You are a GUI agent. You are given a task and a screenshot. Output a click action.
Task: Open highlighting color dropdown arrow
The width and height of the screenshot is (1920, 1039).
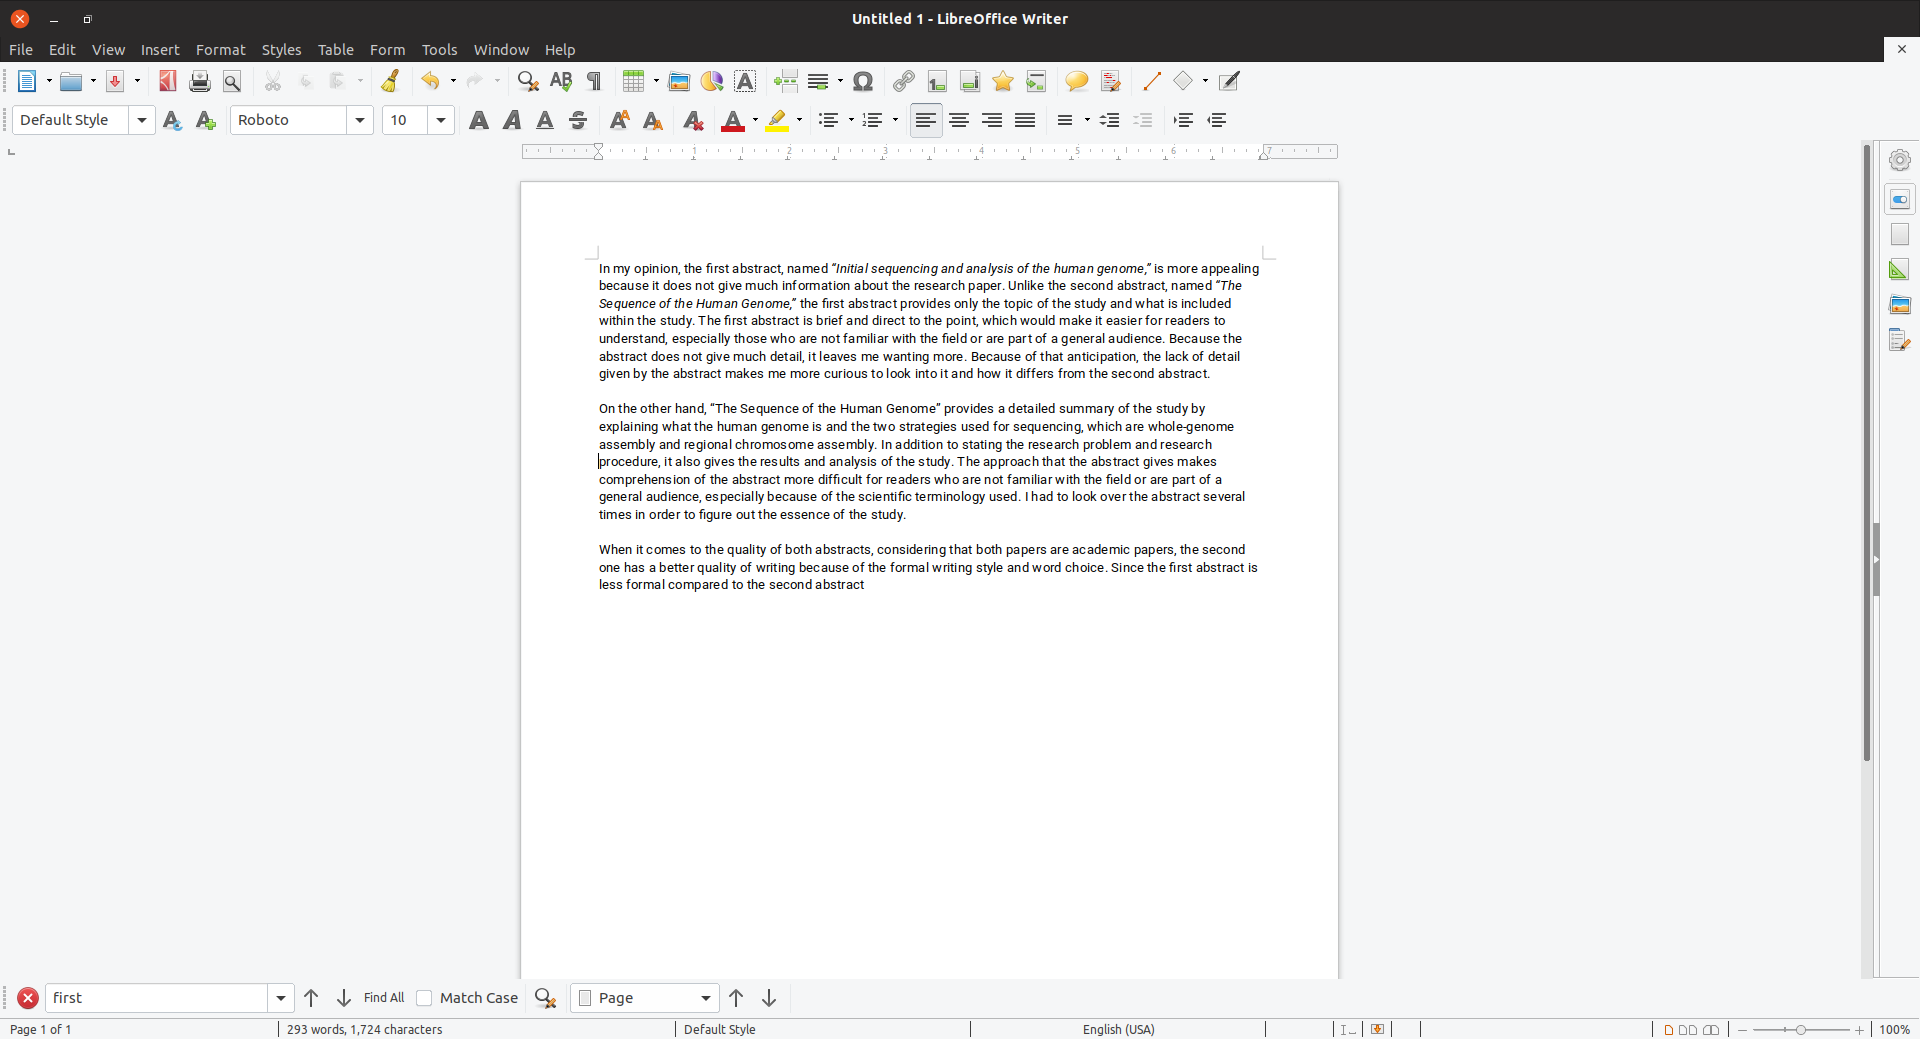(x=799, y=121)
